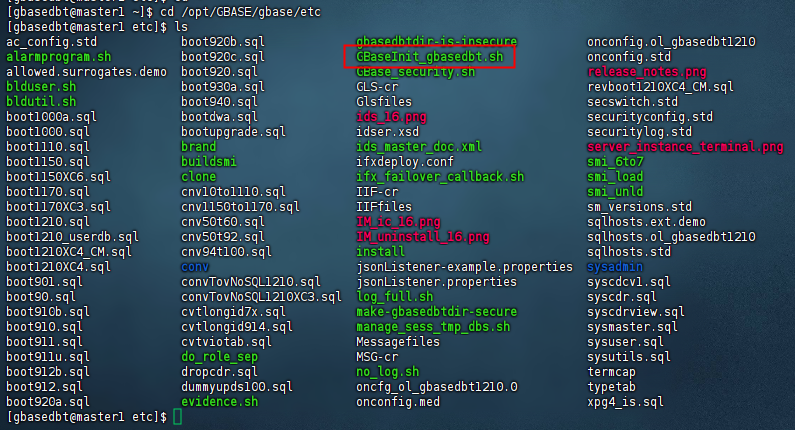The height and width of the screenshot is (430, 795).
Task: Select boot1210_userdb.sql entry
Action: click(72, 237)
